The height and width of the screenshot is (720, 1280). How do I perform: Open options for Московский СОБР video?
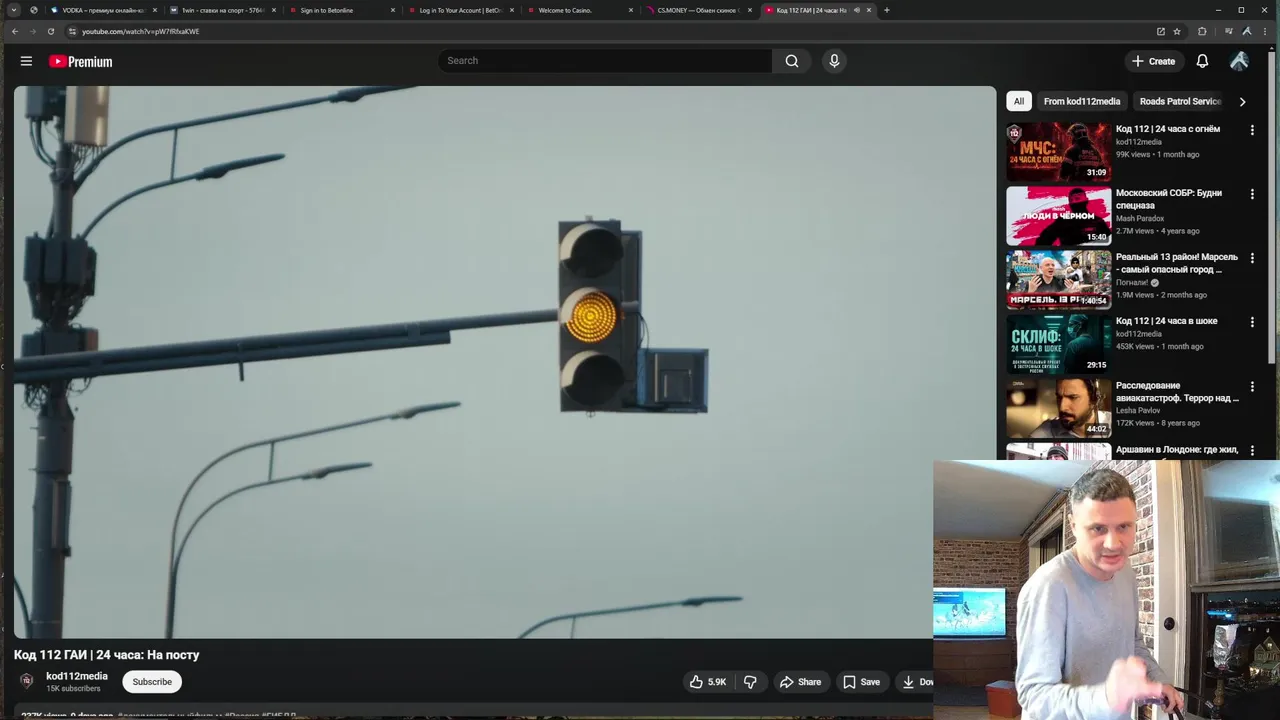pyautogui.click(x=1251, y=194)
